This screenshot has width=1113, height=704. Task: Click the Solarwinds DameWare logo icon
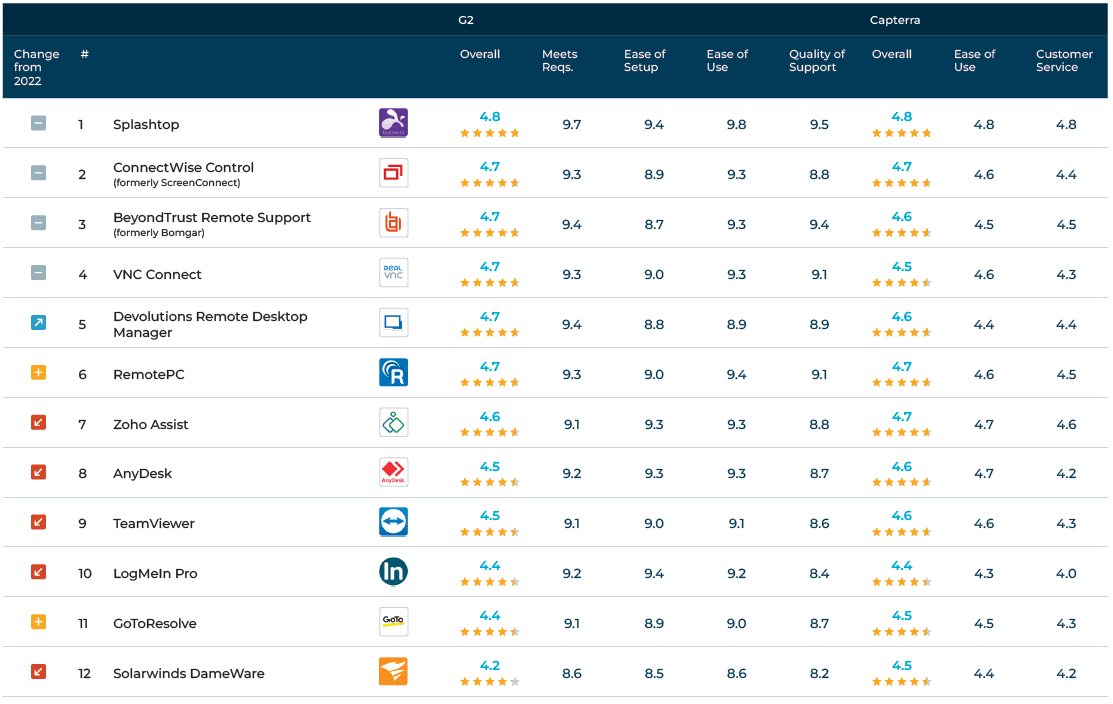point(393,671)
